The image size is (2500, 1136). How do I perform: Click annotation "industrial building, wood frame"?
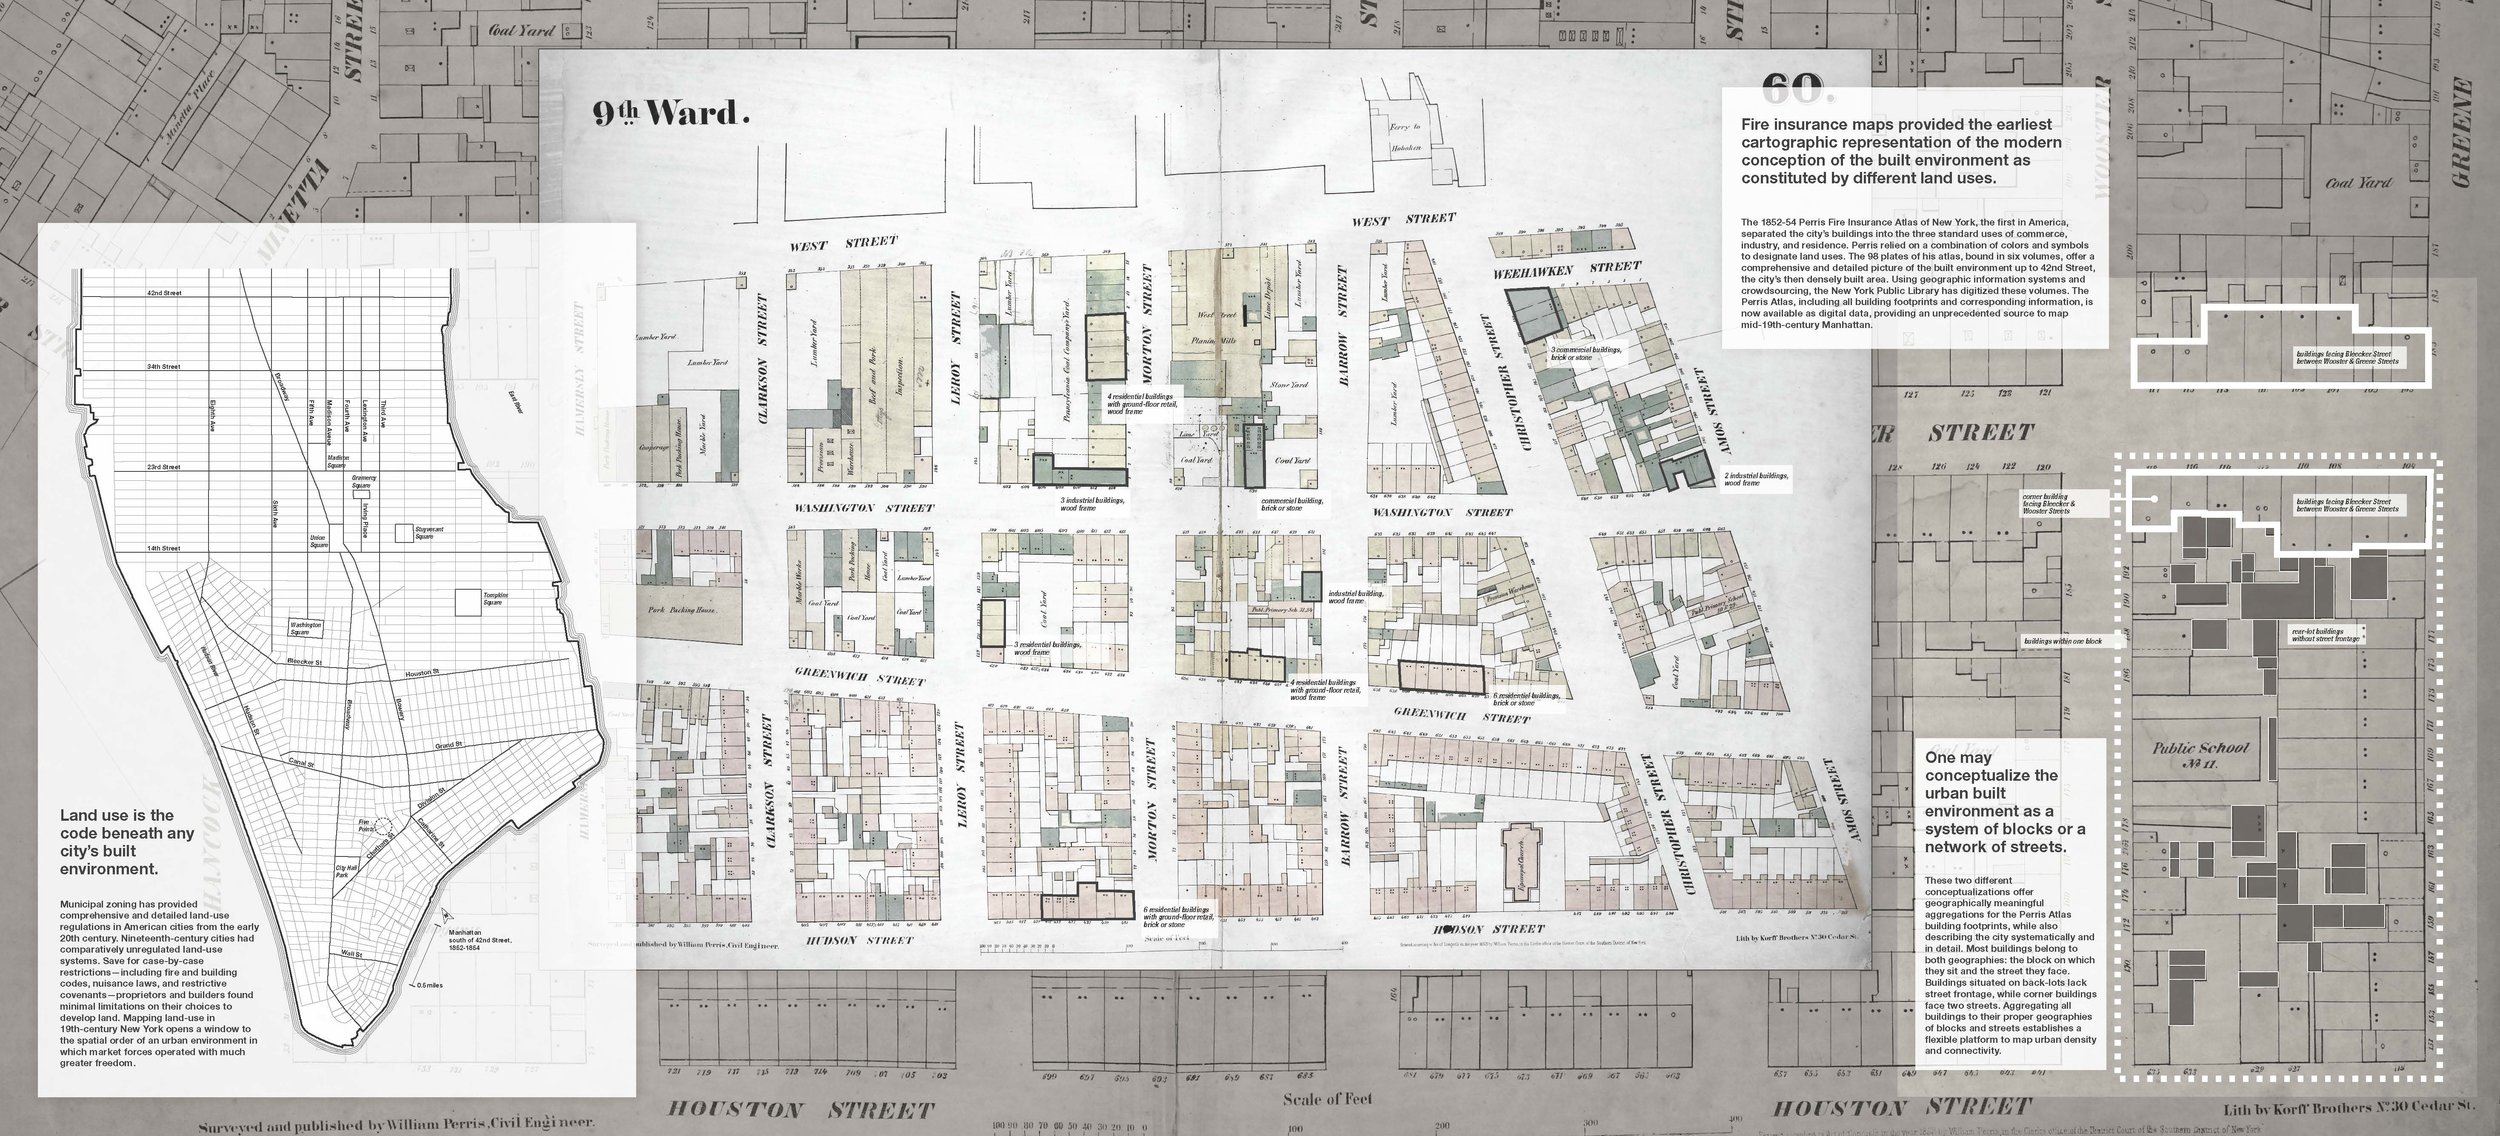[1356, 597]
